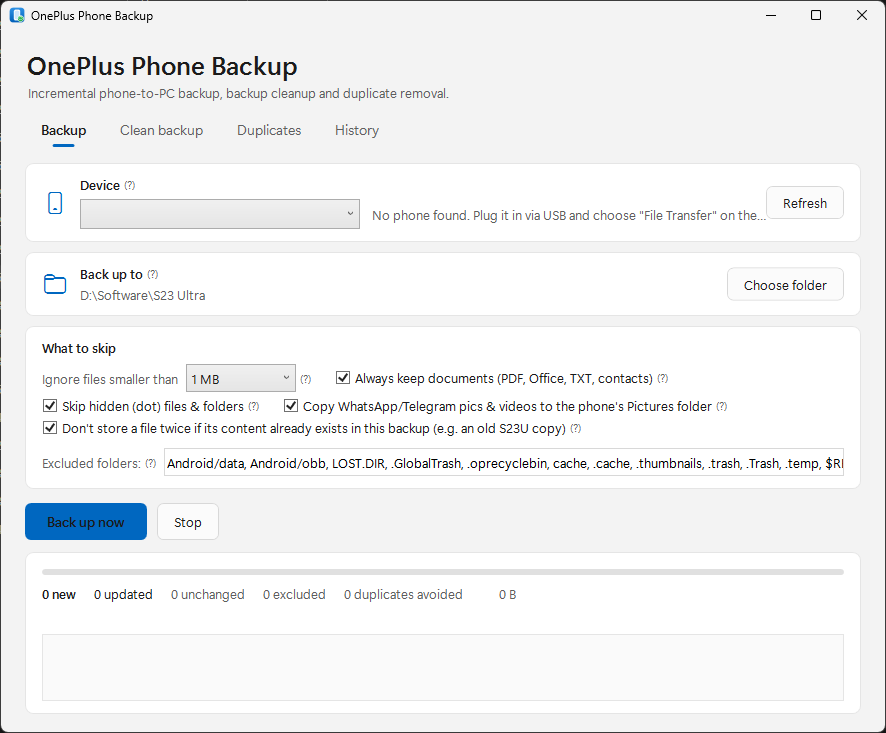The image size is (886, 733).
Task: Open the History tab
Action: (357, 131)
